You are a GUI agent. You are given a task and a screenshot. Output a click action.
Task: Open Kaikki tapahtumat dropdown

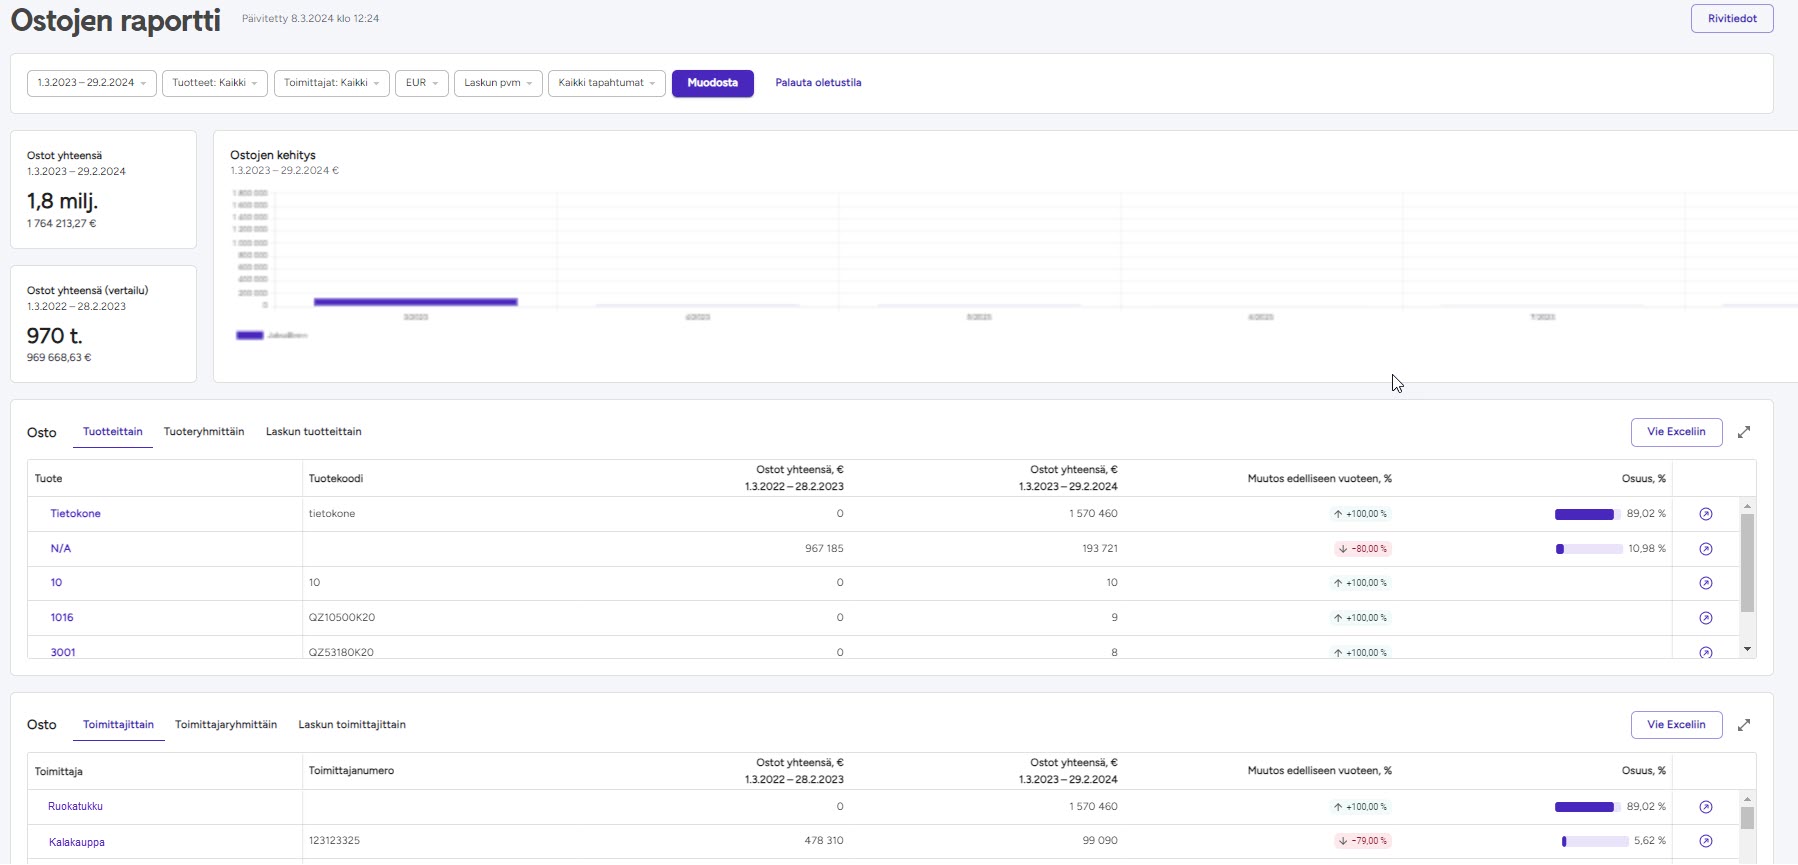click(607, 83)
